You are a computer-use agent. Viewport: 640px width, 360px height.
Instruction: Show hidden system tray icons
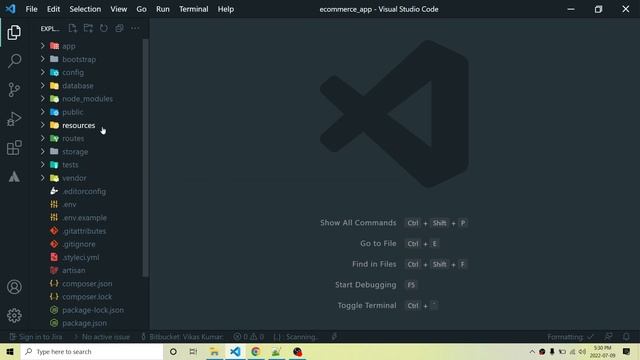(x=532, y=351)
